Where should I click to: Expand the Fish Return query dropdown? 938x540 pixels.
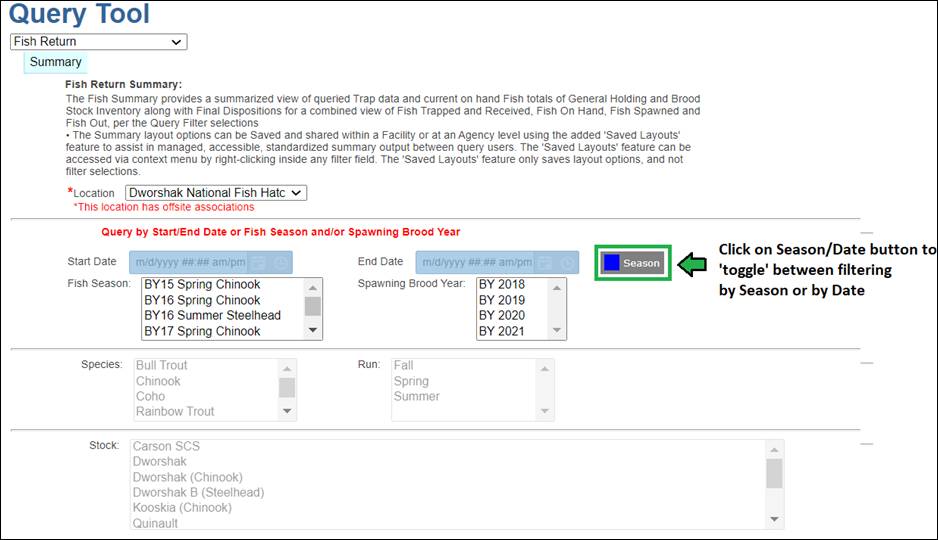tap(98, 42)
